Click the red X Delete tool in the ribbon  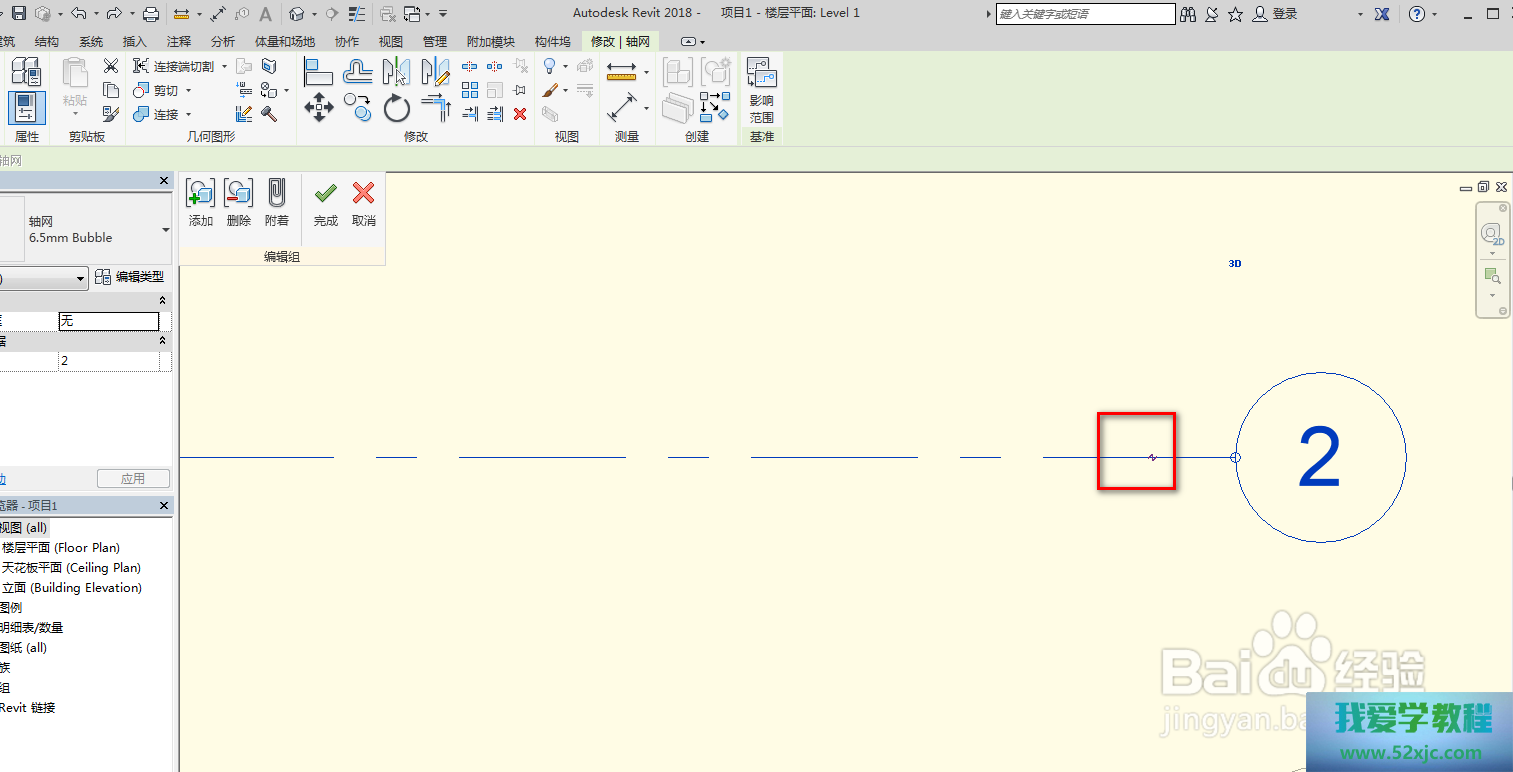(x=520, y=114)
